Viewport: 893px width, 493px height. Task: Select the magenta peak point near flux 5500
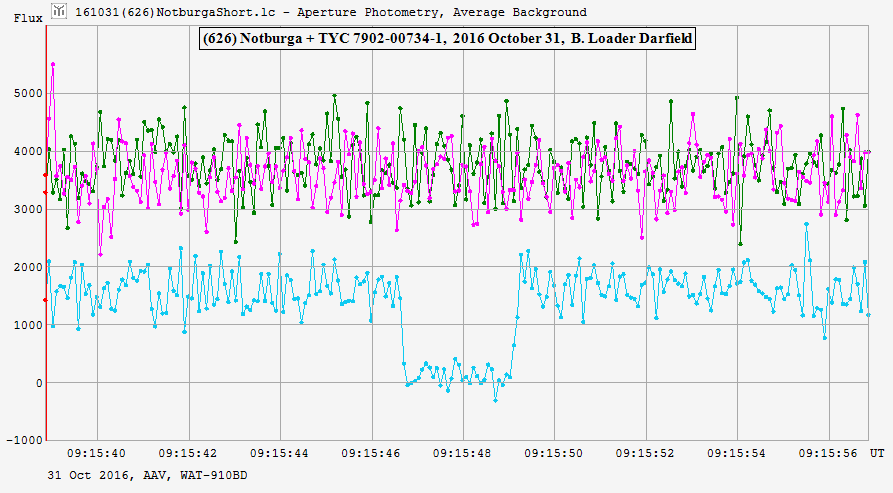point(53,64)
